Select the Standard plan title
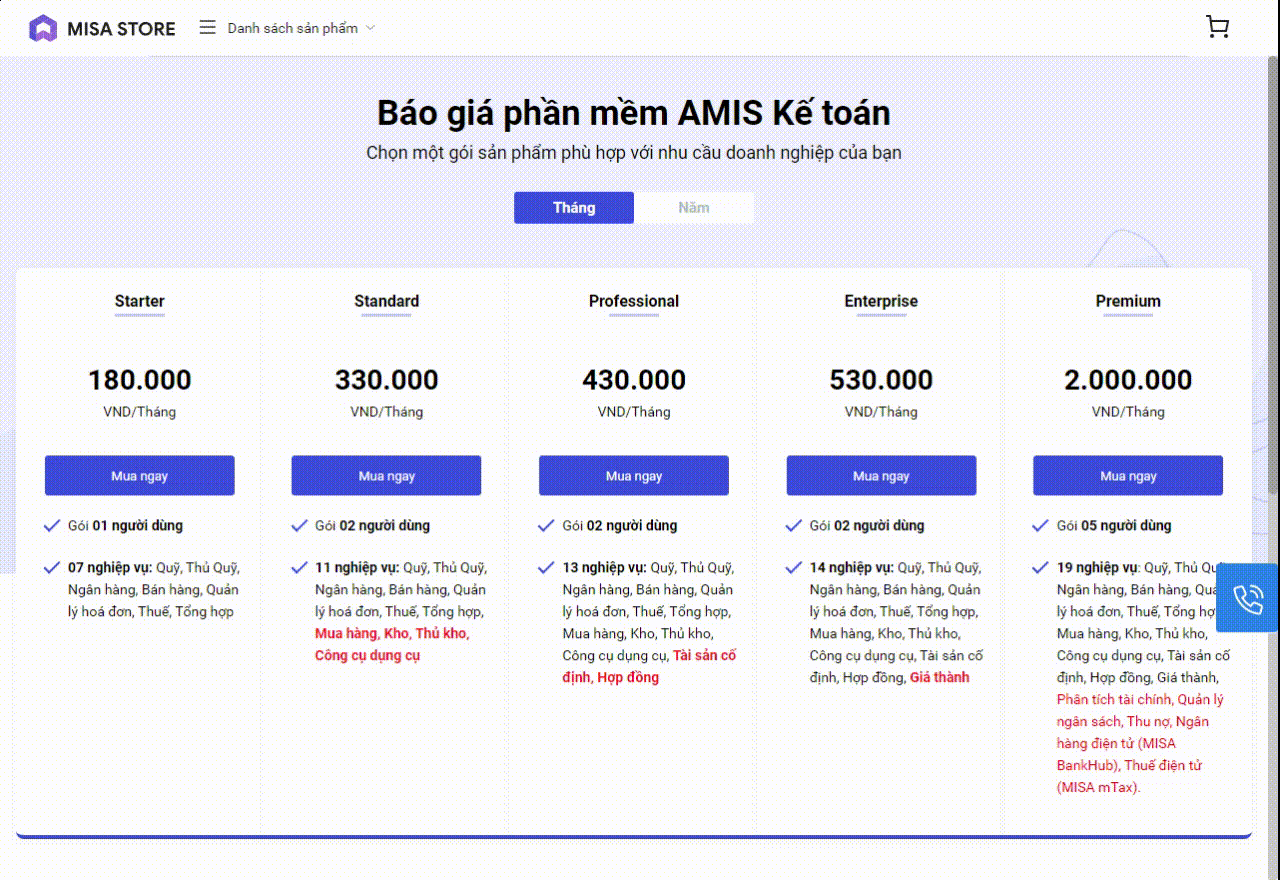1280x880 pixels. pyautogui.click(x=386, y=301)
